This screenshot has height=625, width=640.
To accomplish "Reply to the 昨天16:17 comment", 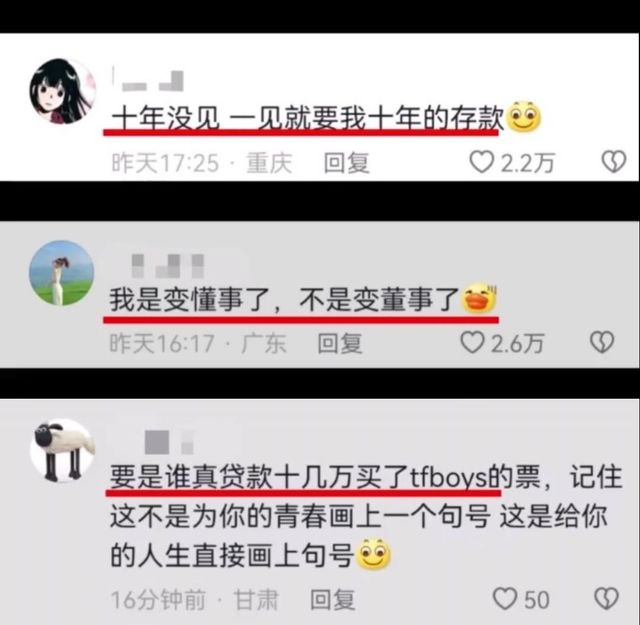I will 340,343.
